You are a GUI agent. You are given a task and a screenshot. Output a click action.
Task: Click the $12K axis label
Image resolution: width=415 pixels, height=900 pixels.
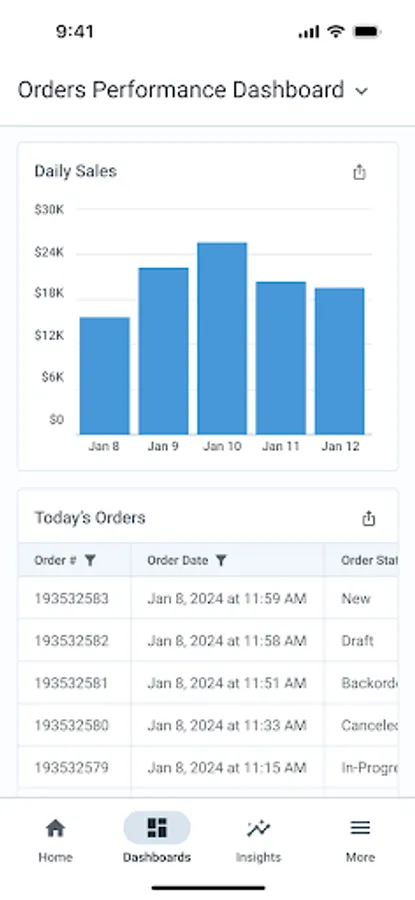49,335
